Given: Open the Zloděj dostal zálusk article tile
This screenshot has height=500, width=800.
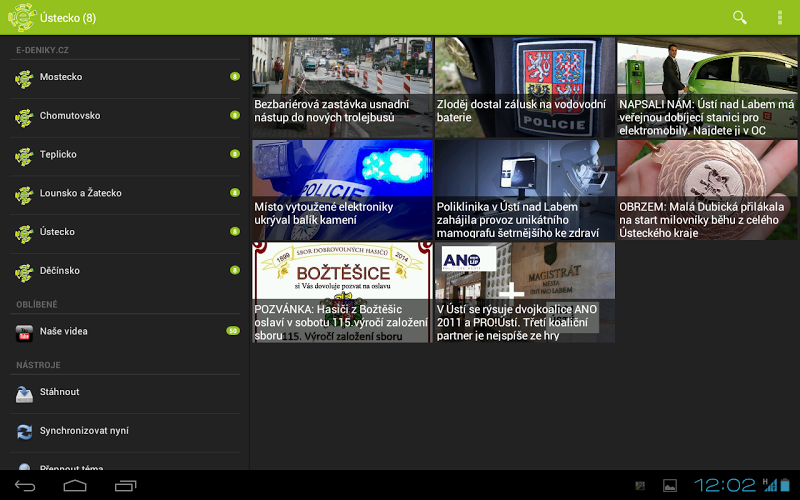Looking at the screenshot, I should [524, 87].
